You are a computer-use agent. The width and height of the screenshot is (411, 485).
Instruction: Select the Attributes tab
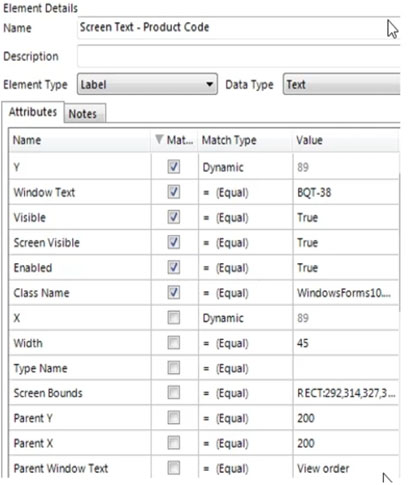tap(33, 112)
